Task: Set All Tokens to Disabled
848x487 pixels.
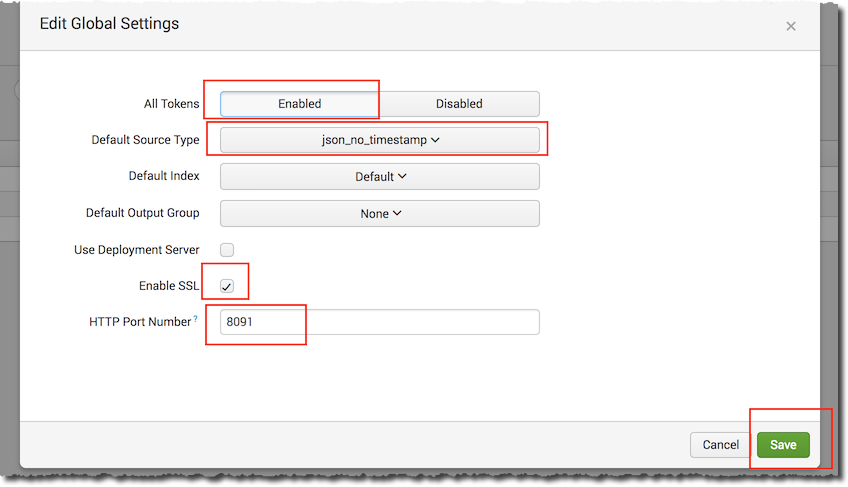Action: pos(459,104)
